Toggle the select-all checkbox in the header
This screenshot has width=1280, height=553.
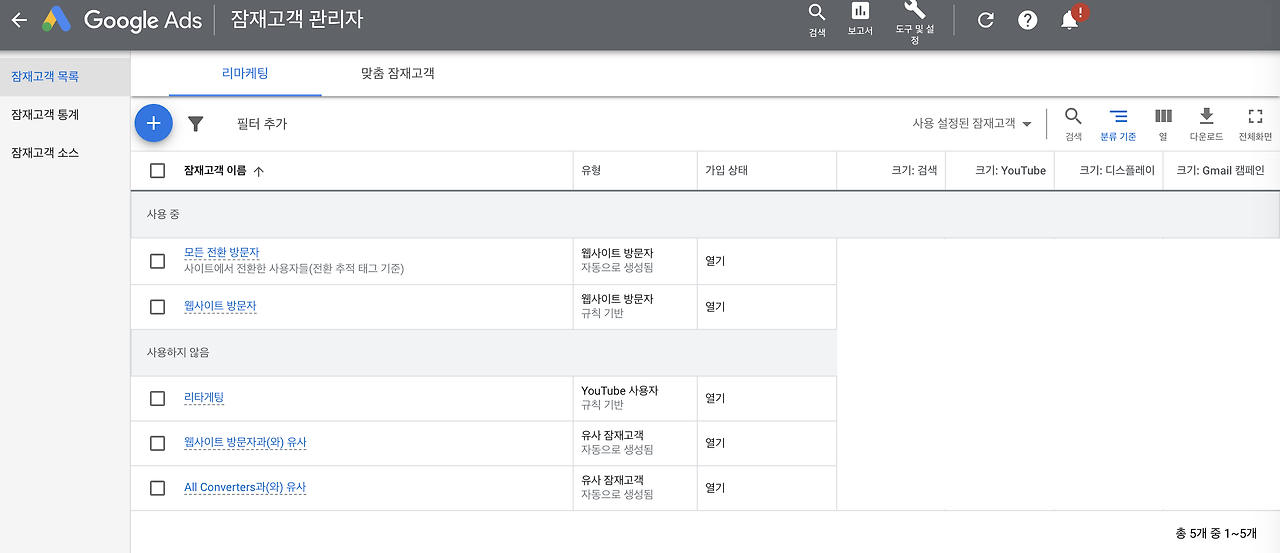pos(157,171)
